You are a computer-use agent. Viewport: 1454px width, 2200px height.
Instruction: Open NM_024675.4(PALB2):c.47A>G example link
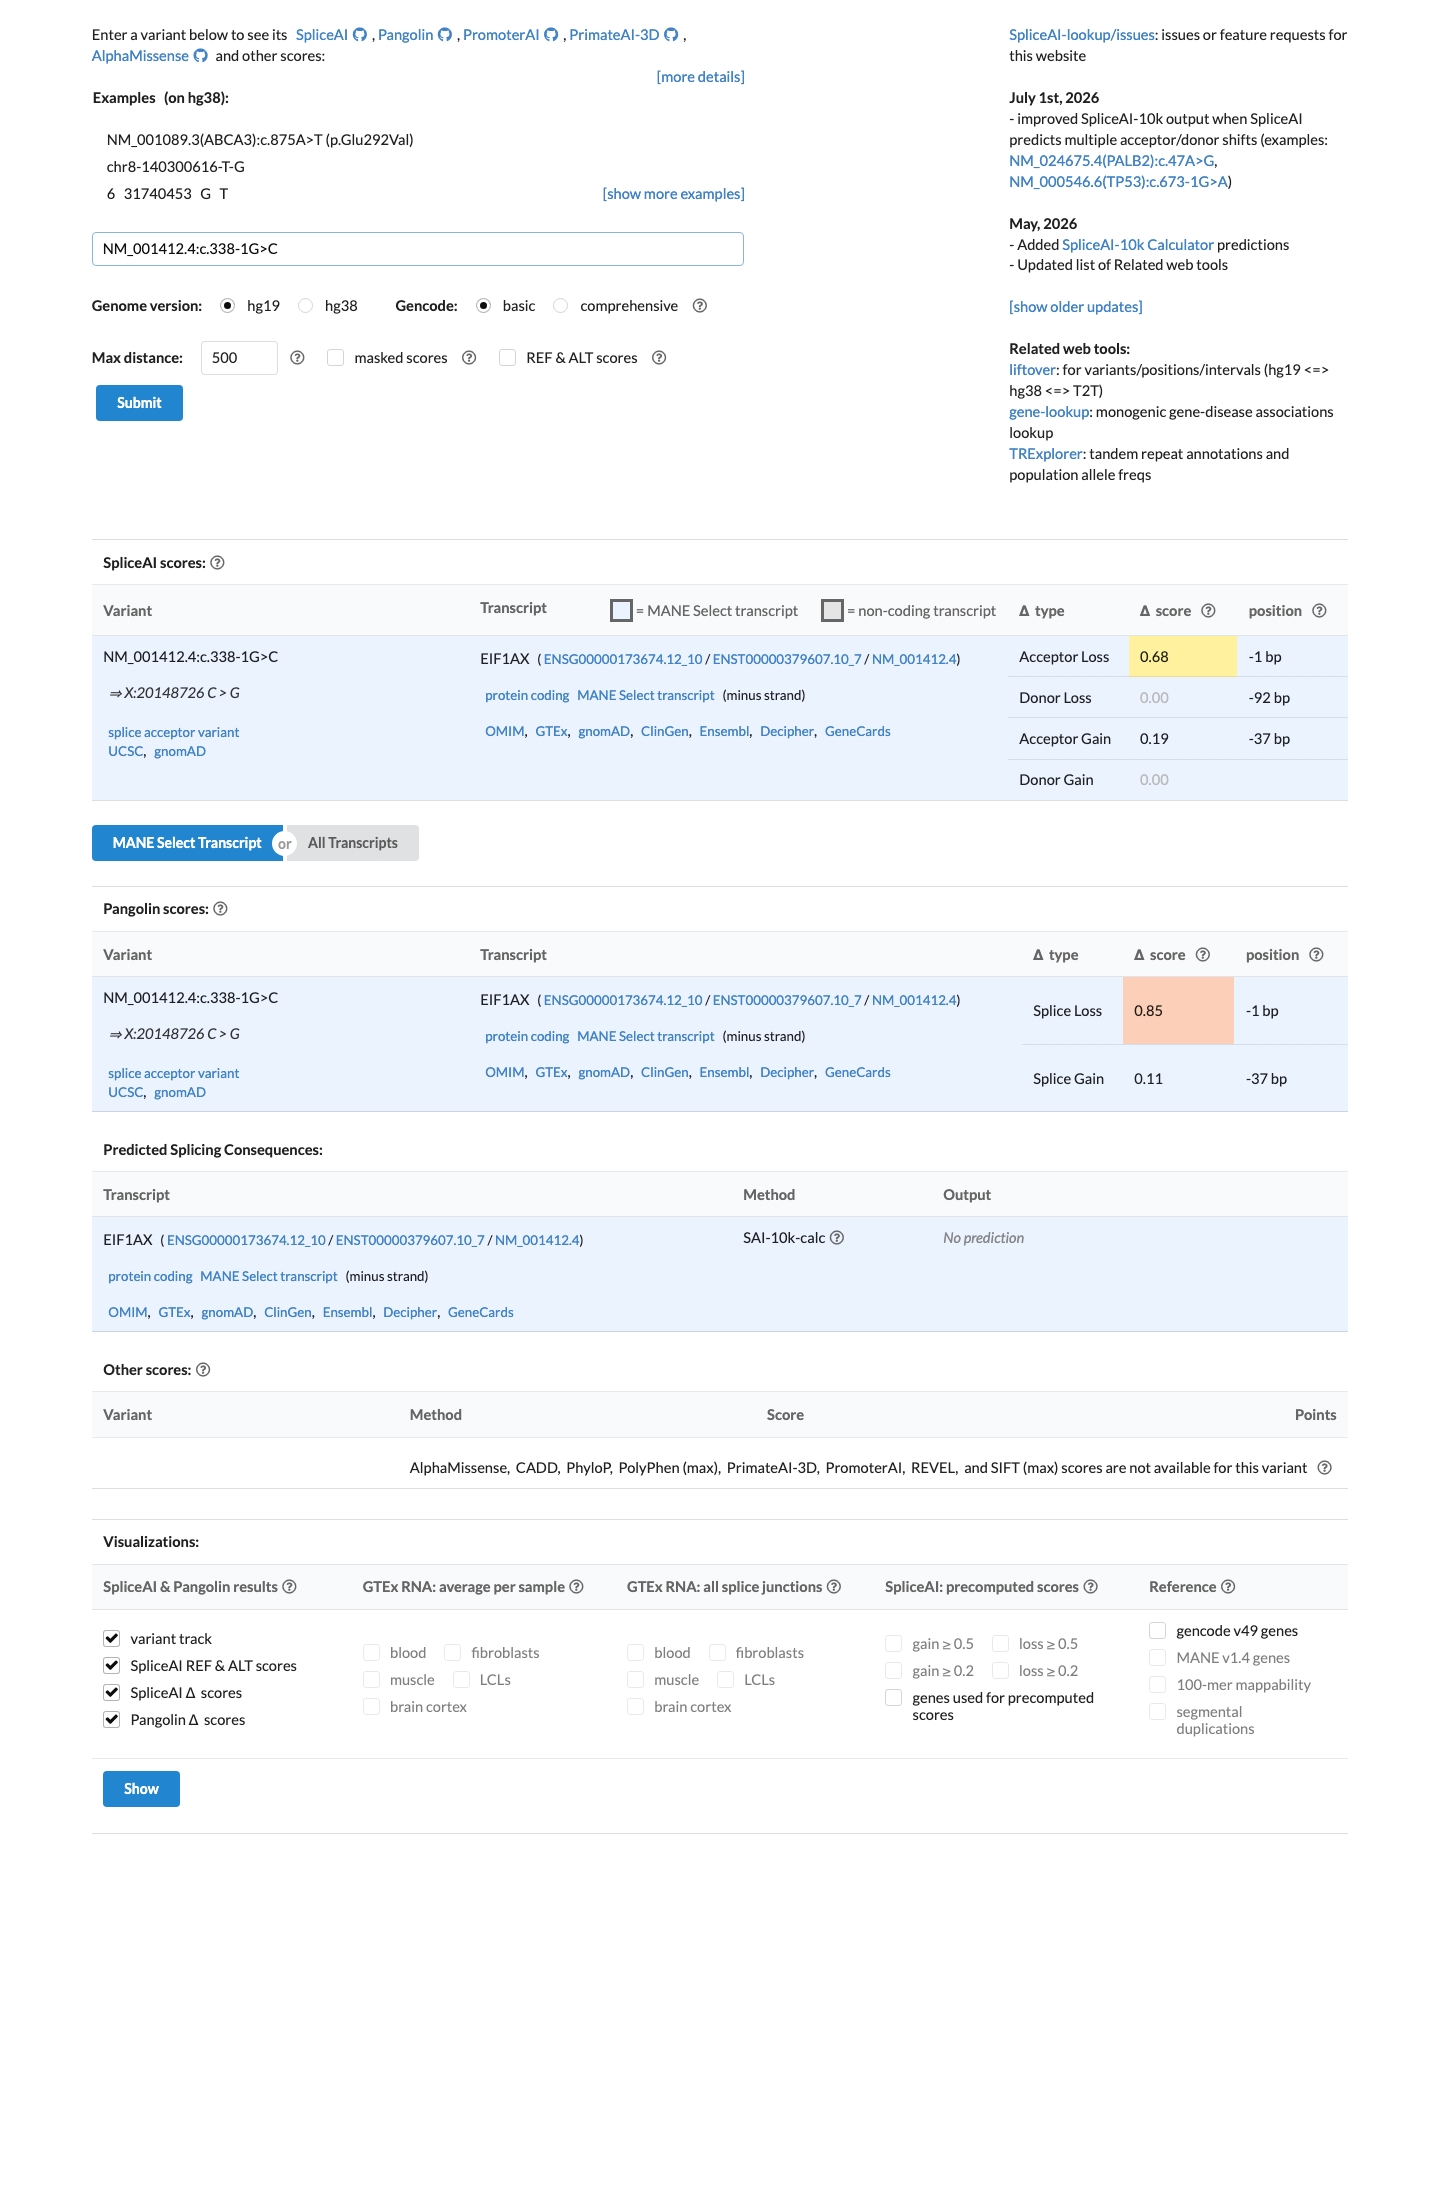click(1111, 161)
